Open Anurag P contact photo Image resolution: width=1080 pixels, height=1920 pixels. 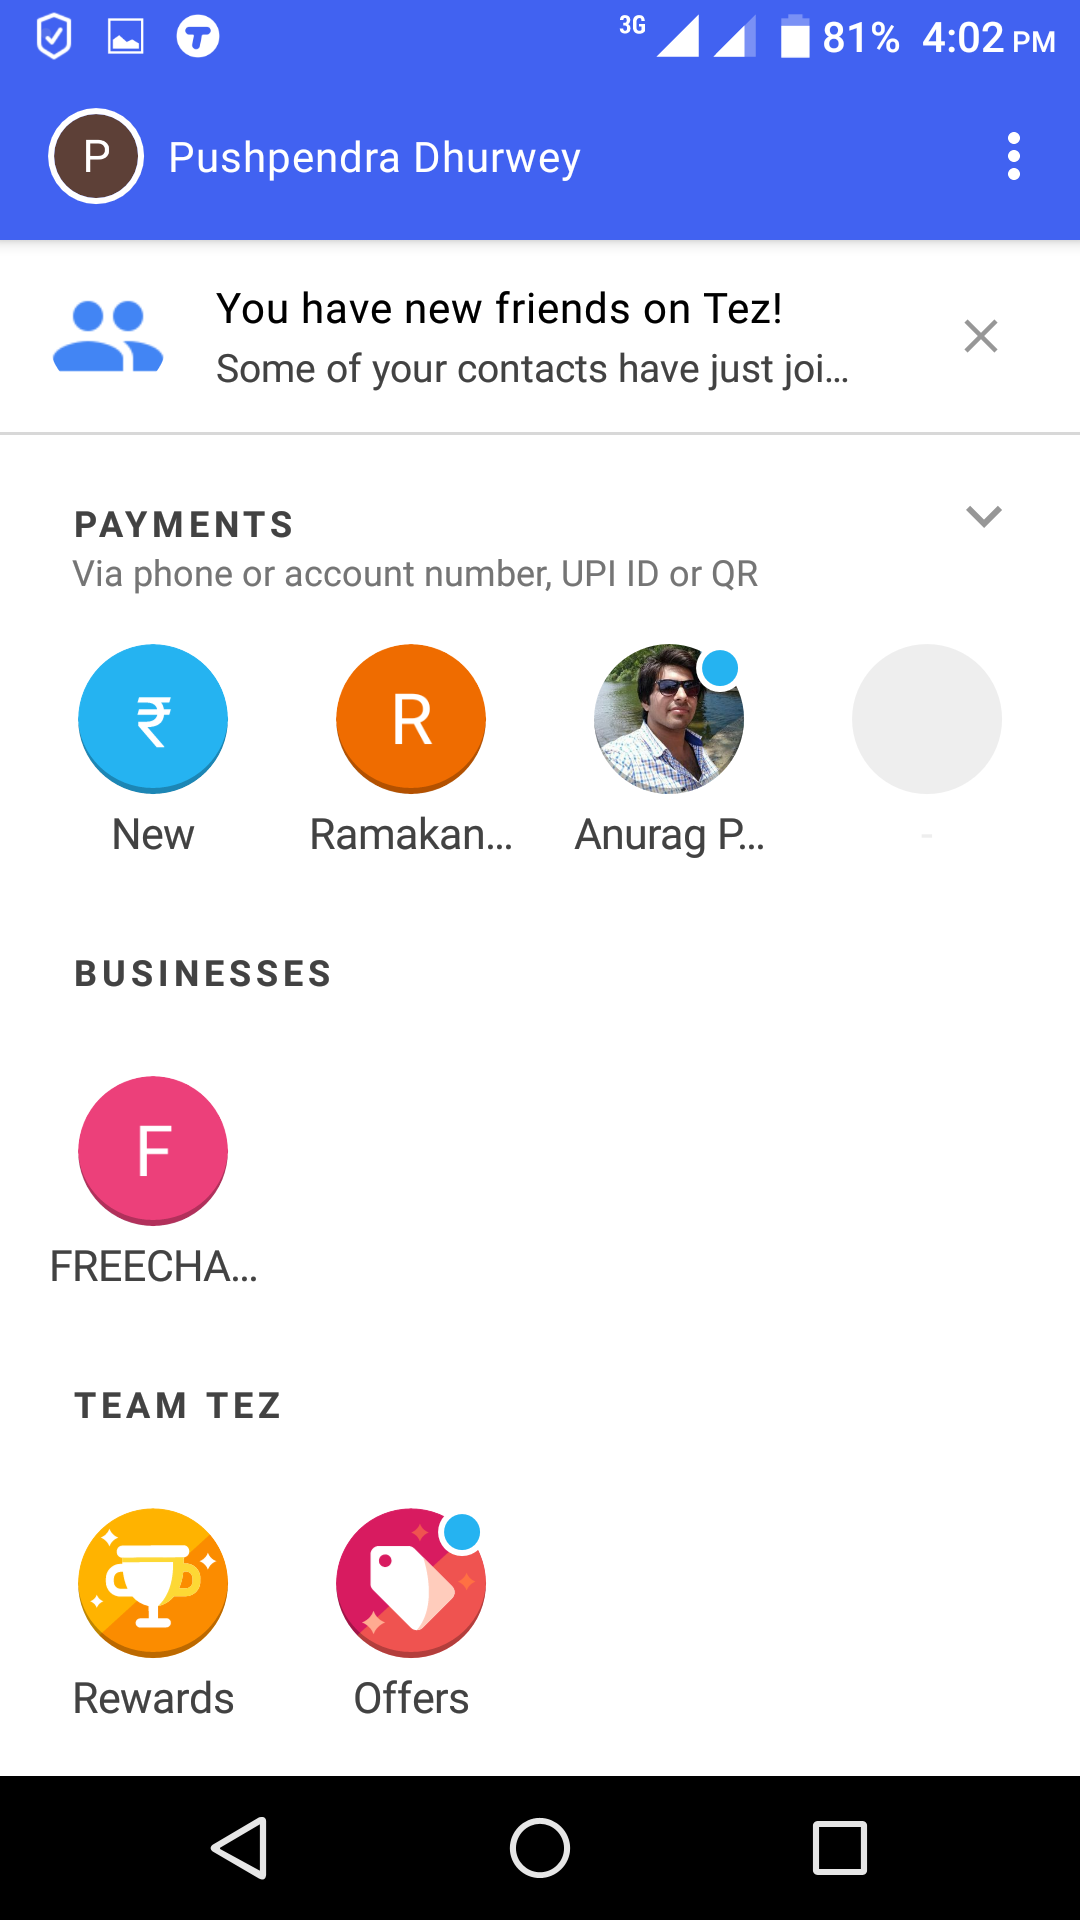click(669, 719)
